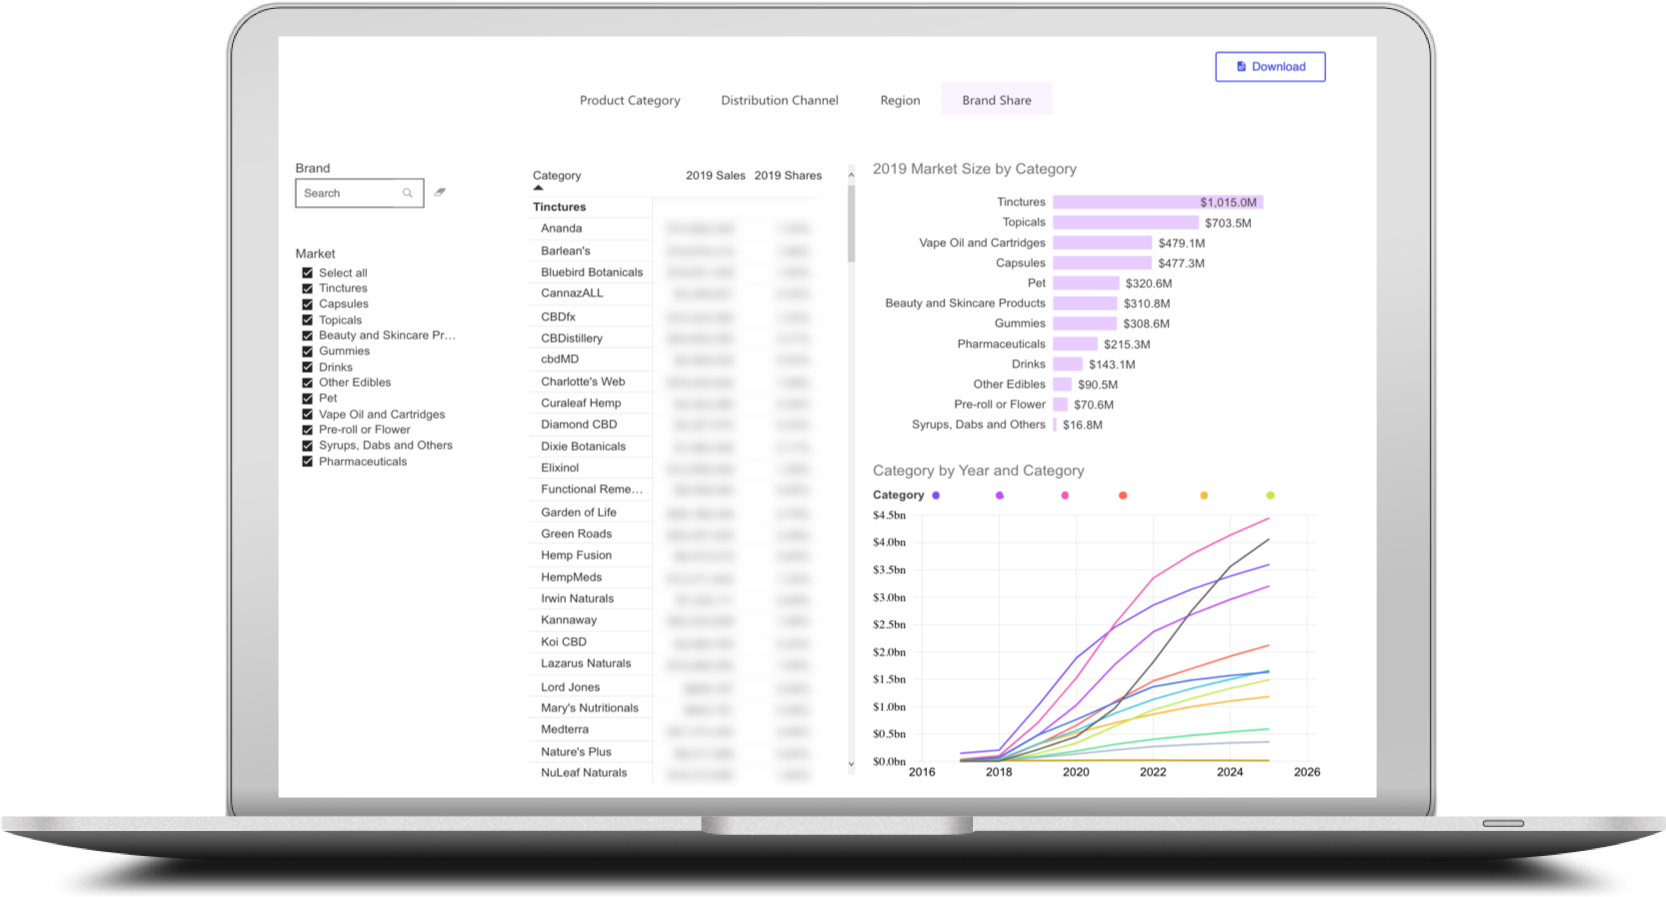Open the Distribution Channel tab
The width and height of the screenshot is (1666, 897).
coord(780,100)
